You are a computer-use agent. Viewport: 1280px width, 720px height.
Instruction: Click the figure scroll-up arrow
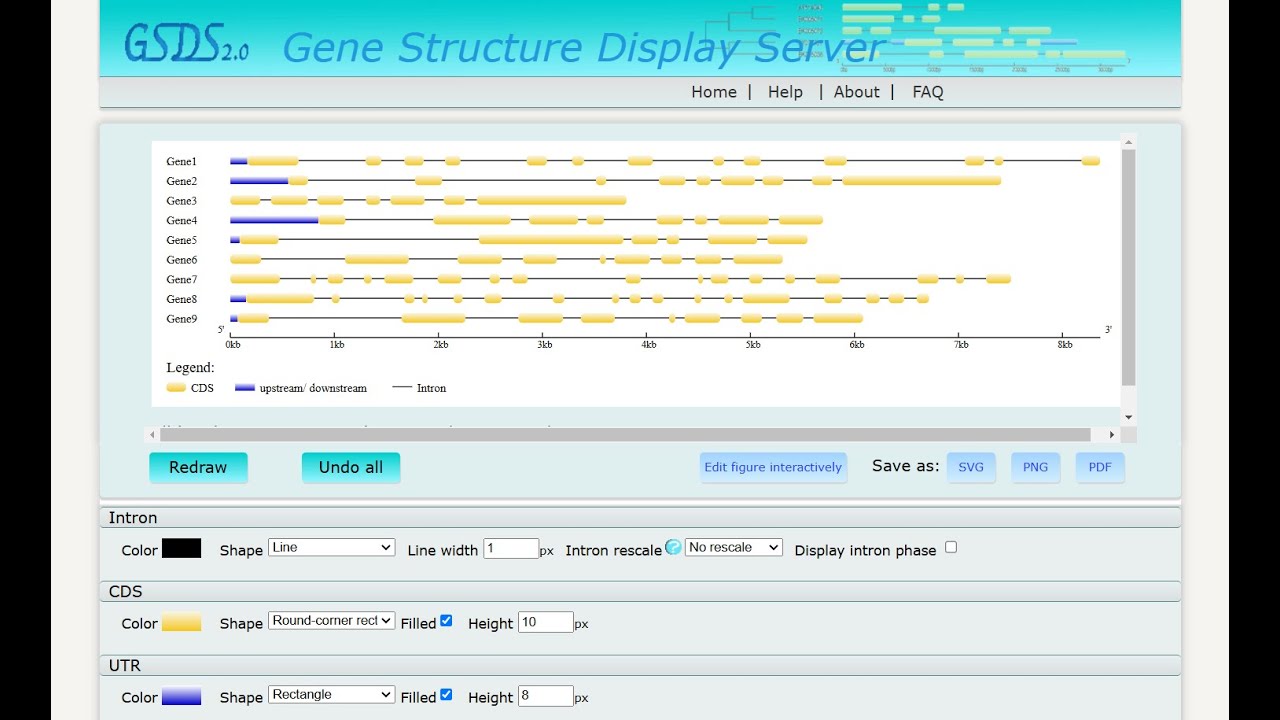tap(1128, 142)
